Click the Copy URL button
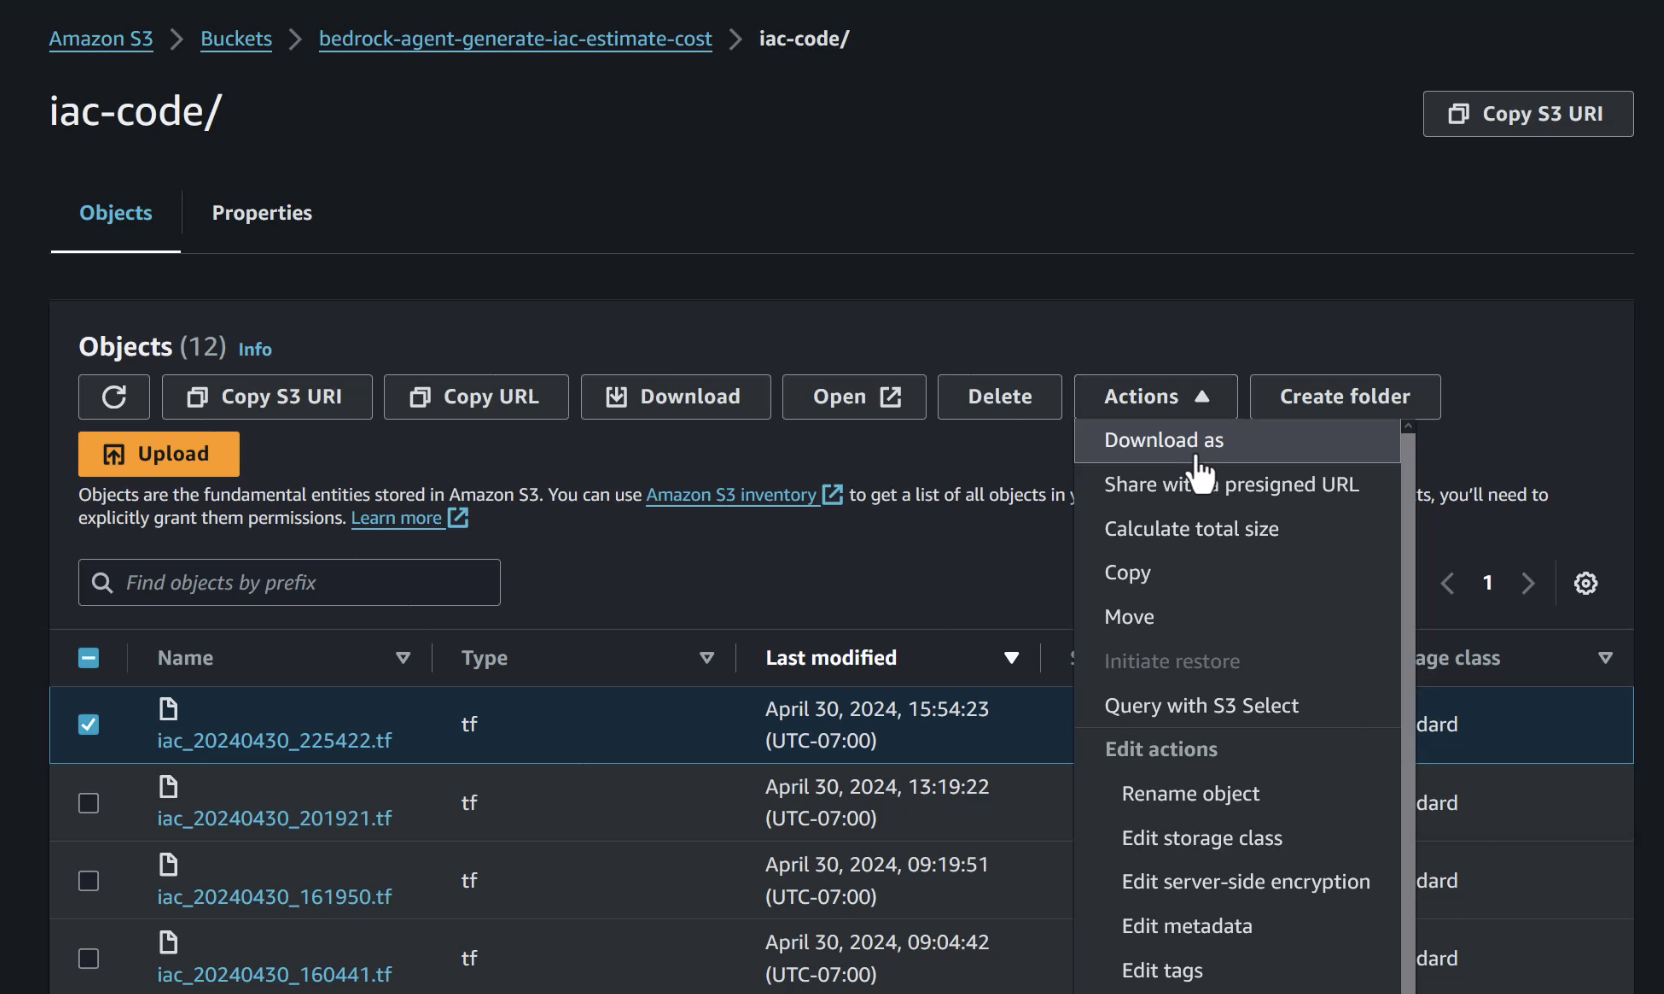 (x=476, y=397)
